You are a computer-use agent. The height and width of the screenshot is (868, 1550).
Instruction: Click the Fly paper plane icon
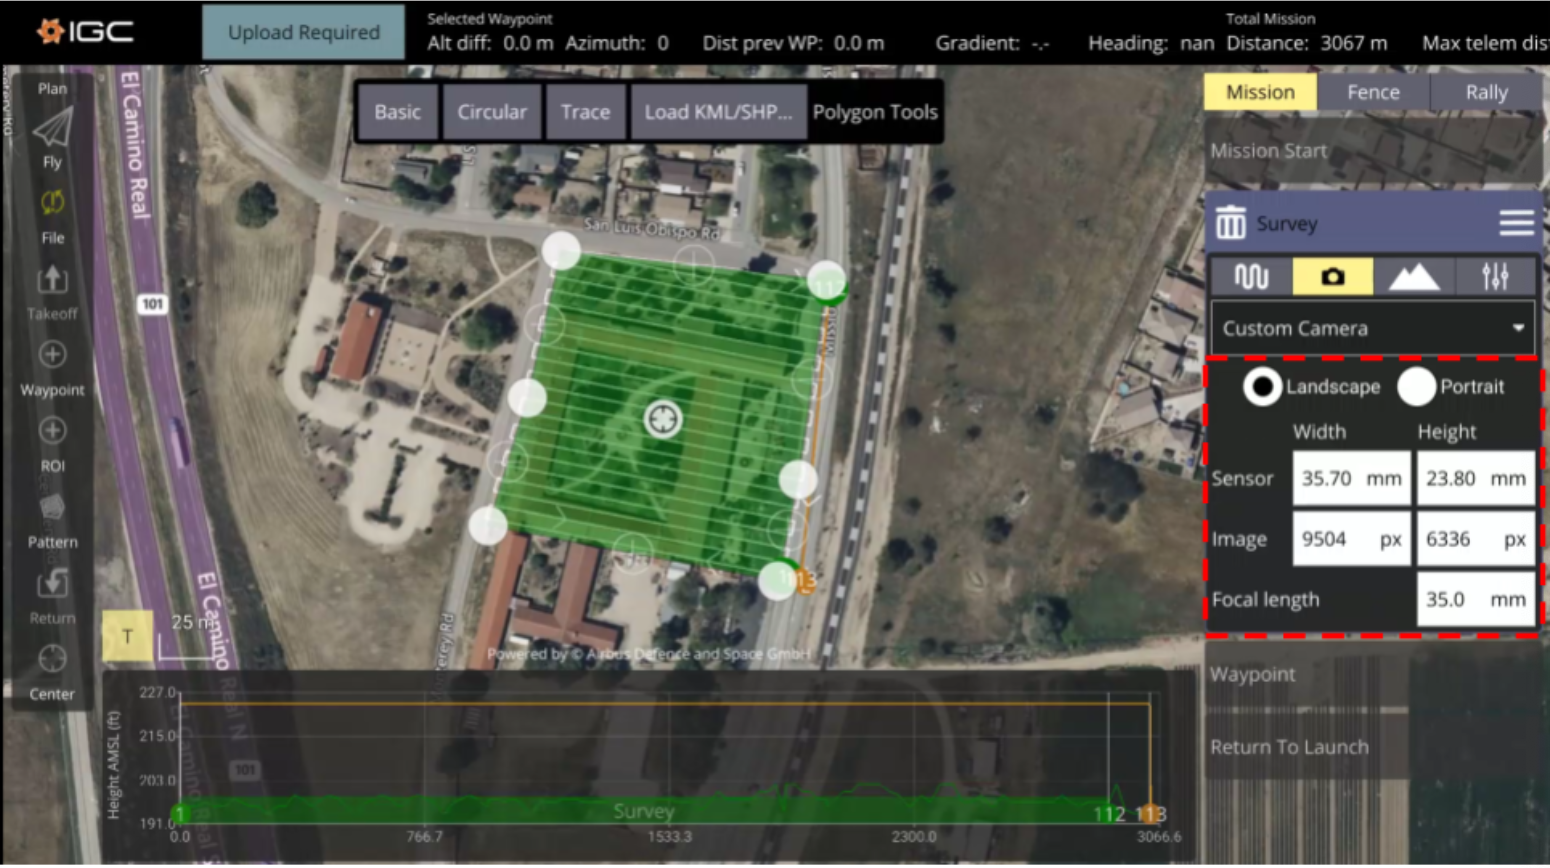click(52, 129)
